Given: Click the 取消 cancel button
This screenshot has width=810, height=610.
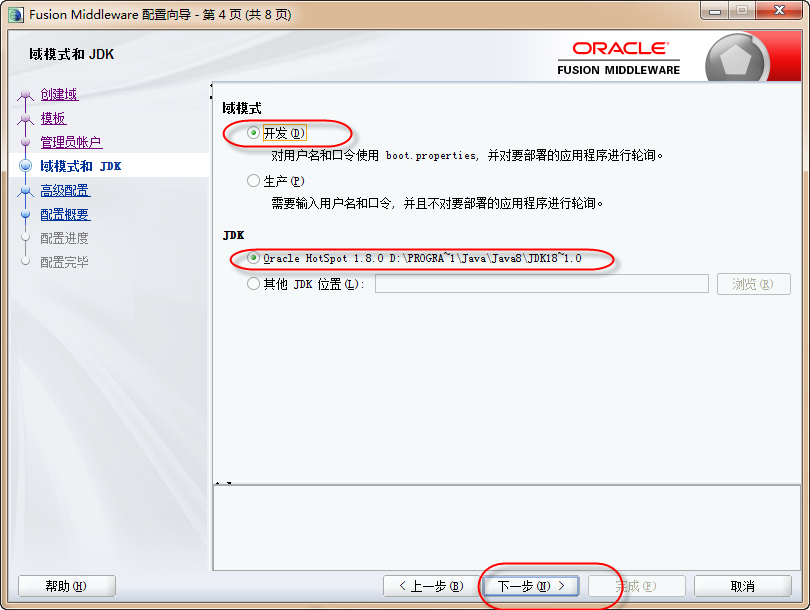Looking at the screenshot, I should (742, 586).
